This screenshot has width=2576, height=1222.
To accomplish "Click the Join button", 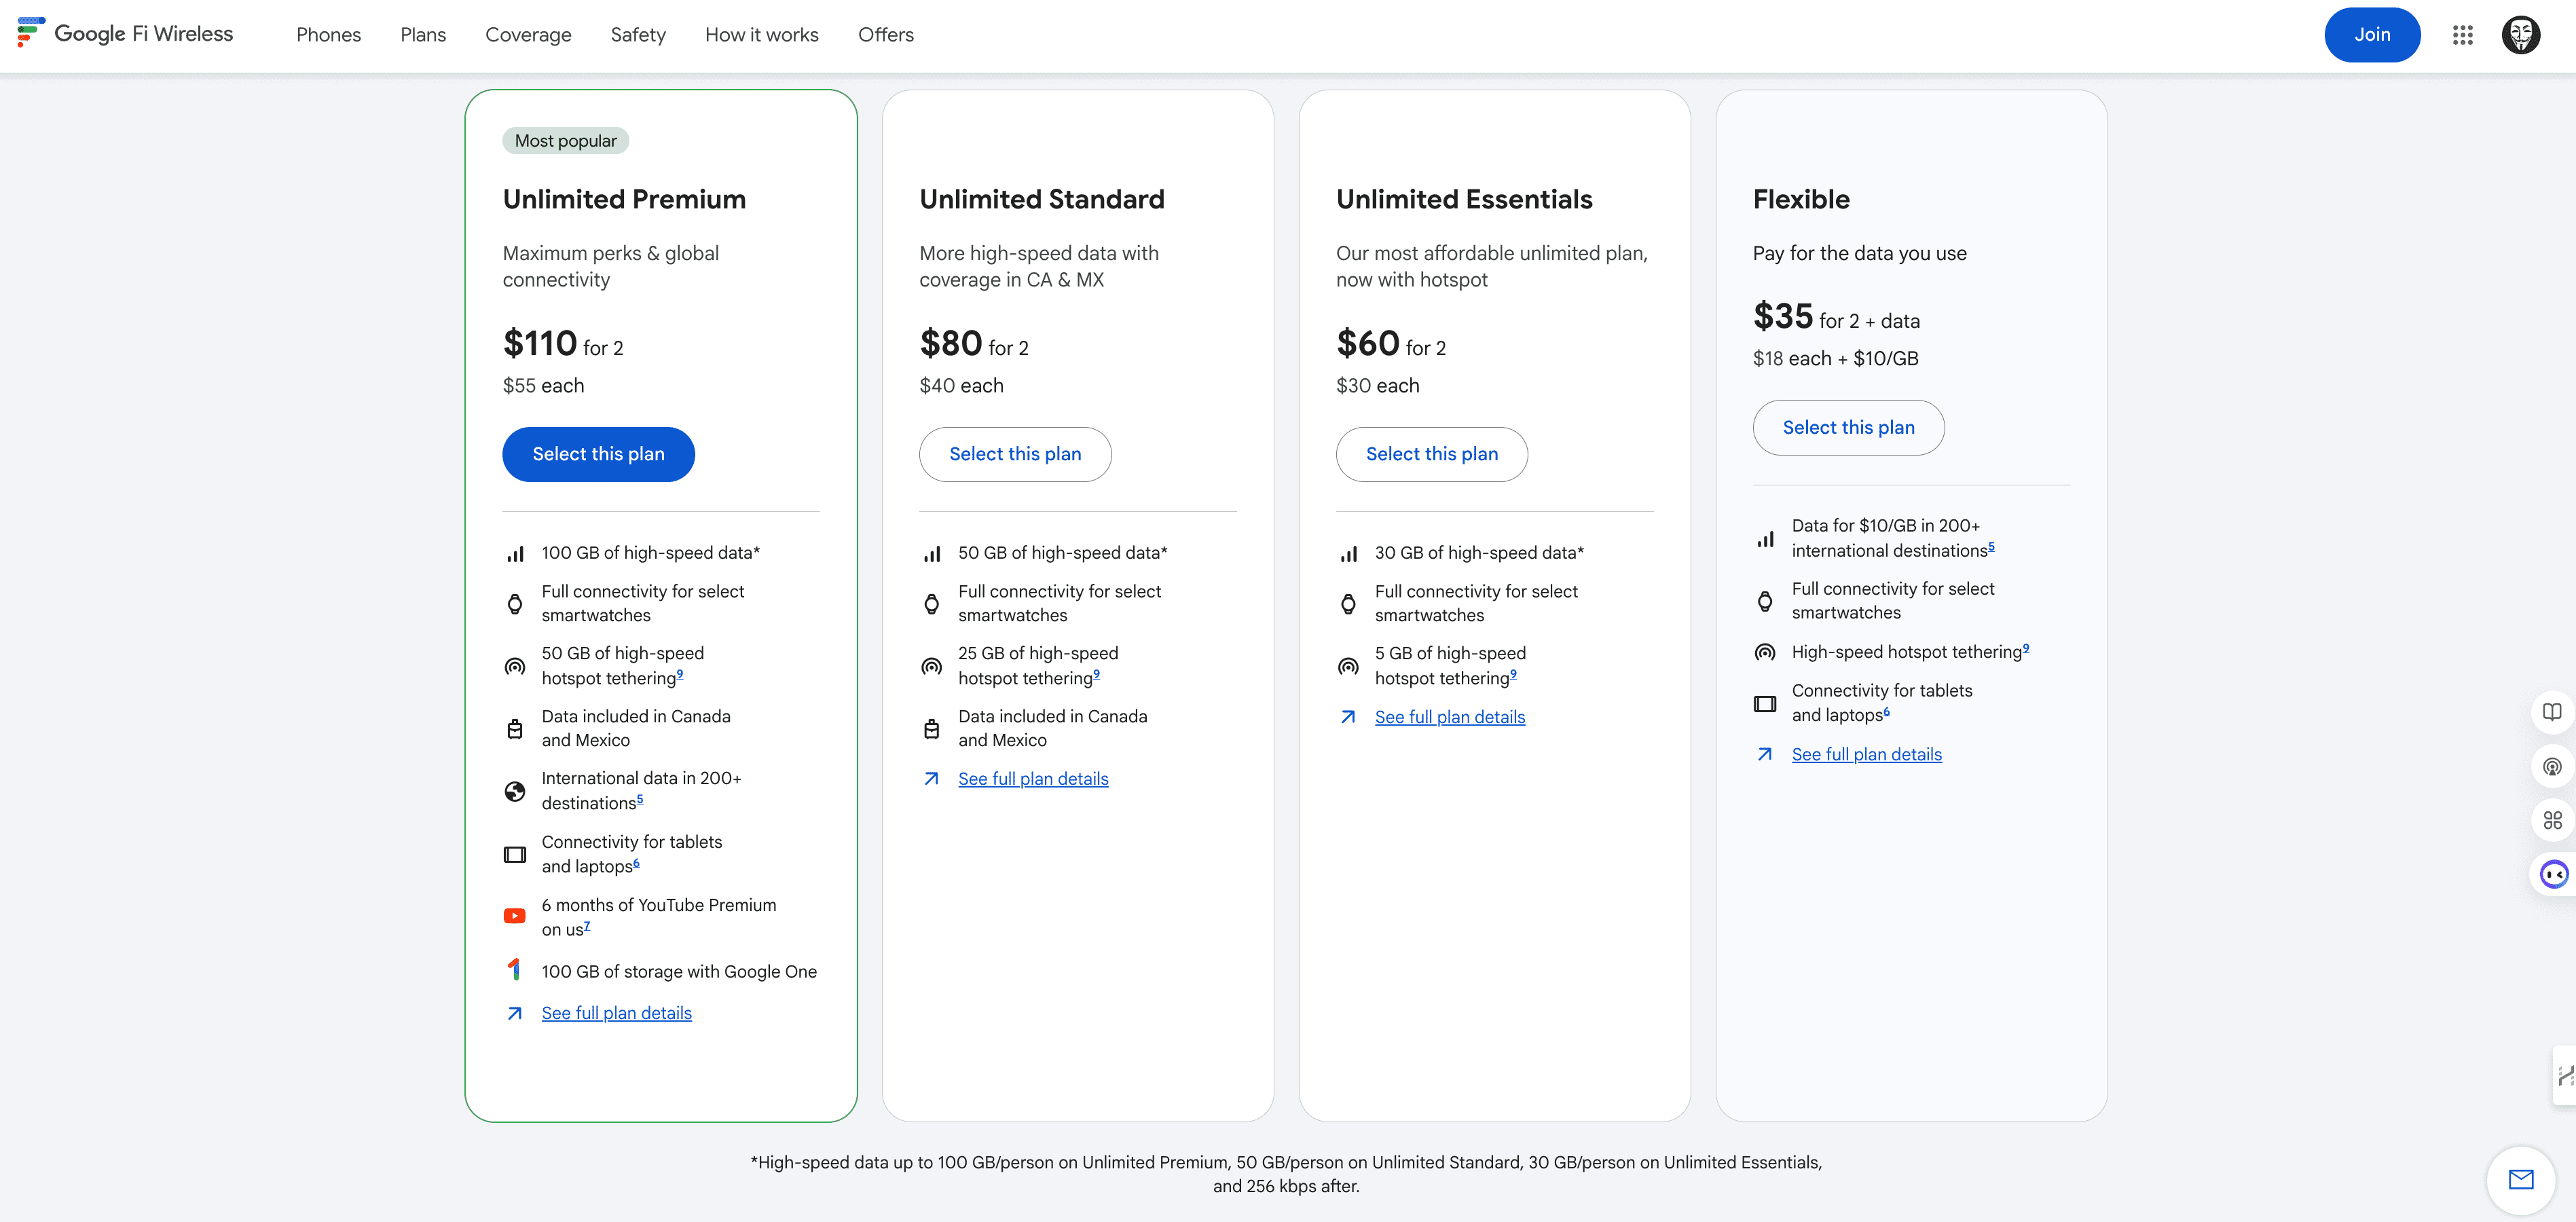I will [x=2372, y=34].
